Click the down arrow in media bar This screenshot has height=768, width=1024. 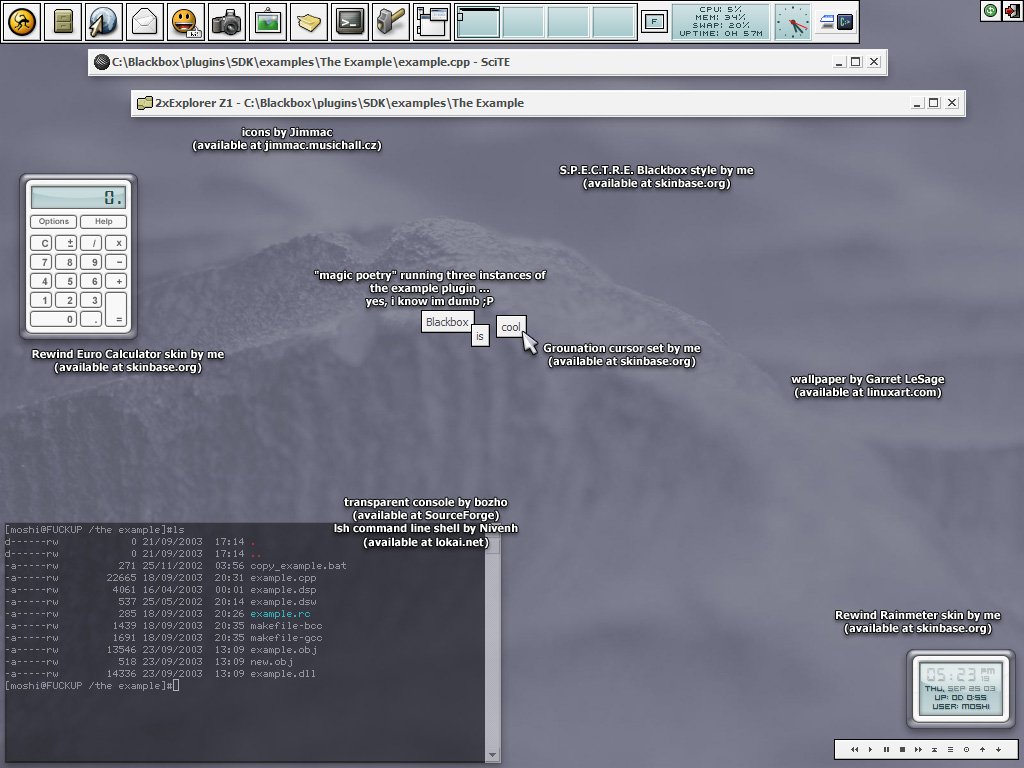coord(999,749)
